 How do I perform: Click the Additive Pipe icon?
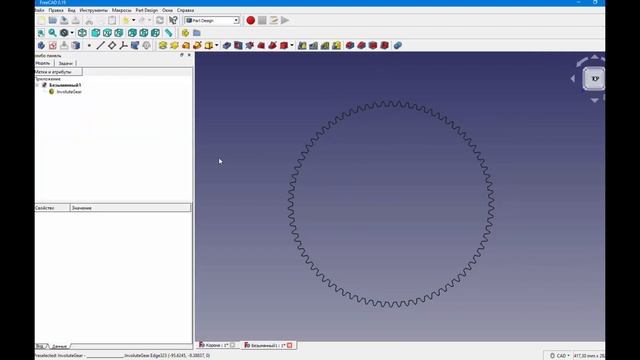197,45
